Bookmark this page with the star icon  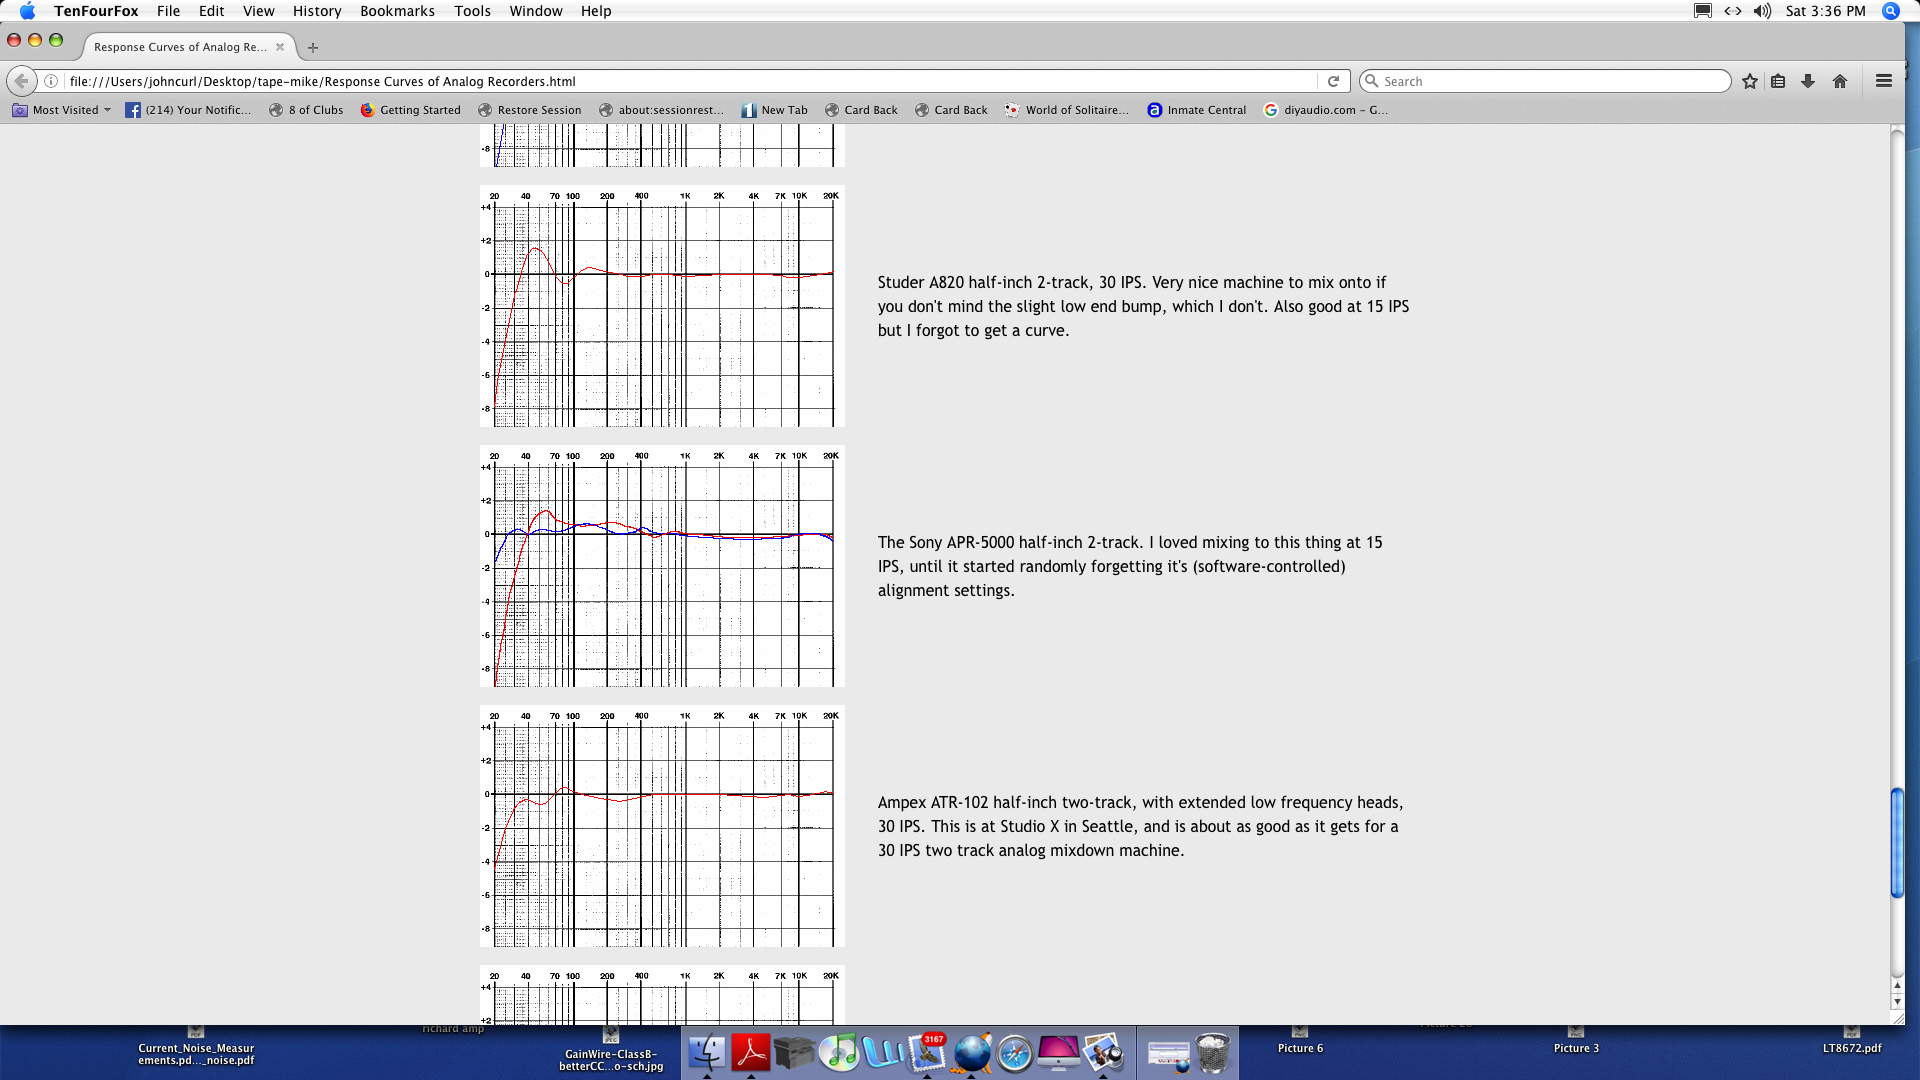click(1749, 81)
